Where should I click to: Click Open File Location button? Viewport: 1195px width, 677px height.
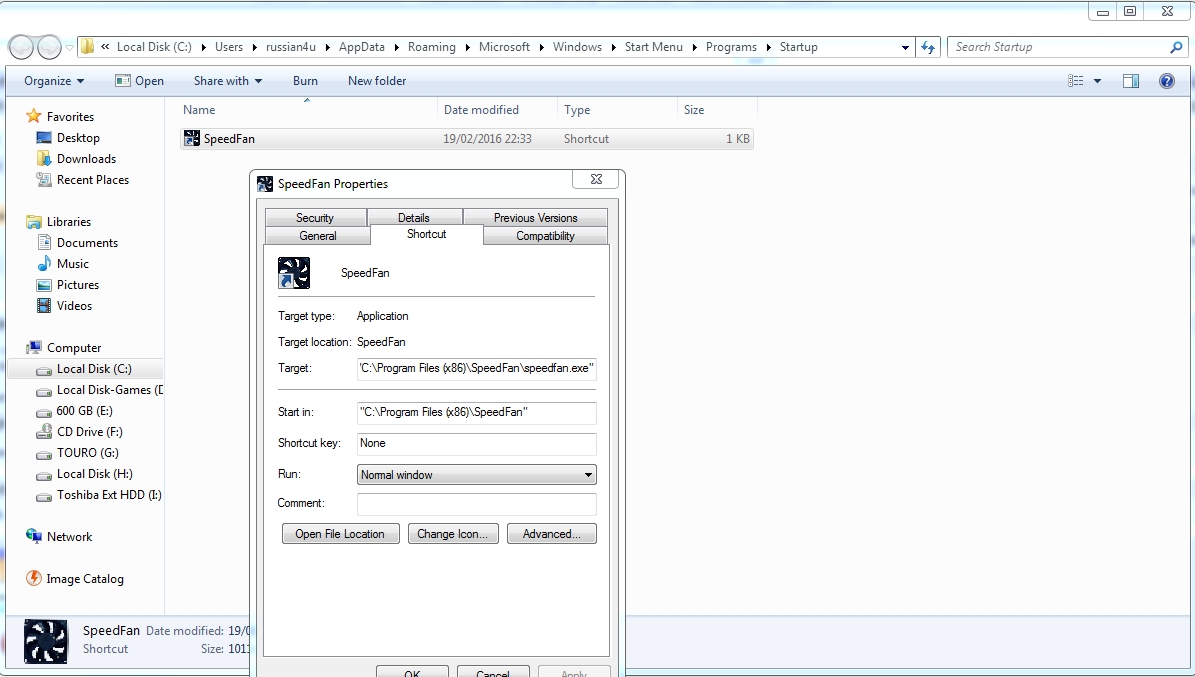pyautogui.click(x=340, y=534)
